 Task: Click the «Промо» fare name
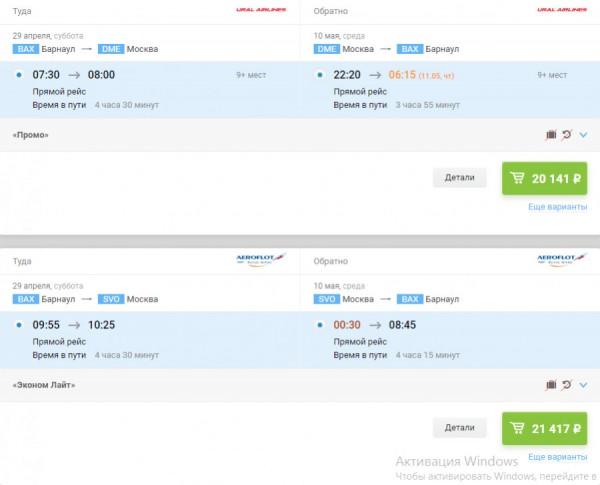pyautogui.click(x=31, y=135)
